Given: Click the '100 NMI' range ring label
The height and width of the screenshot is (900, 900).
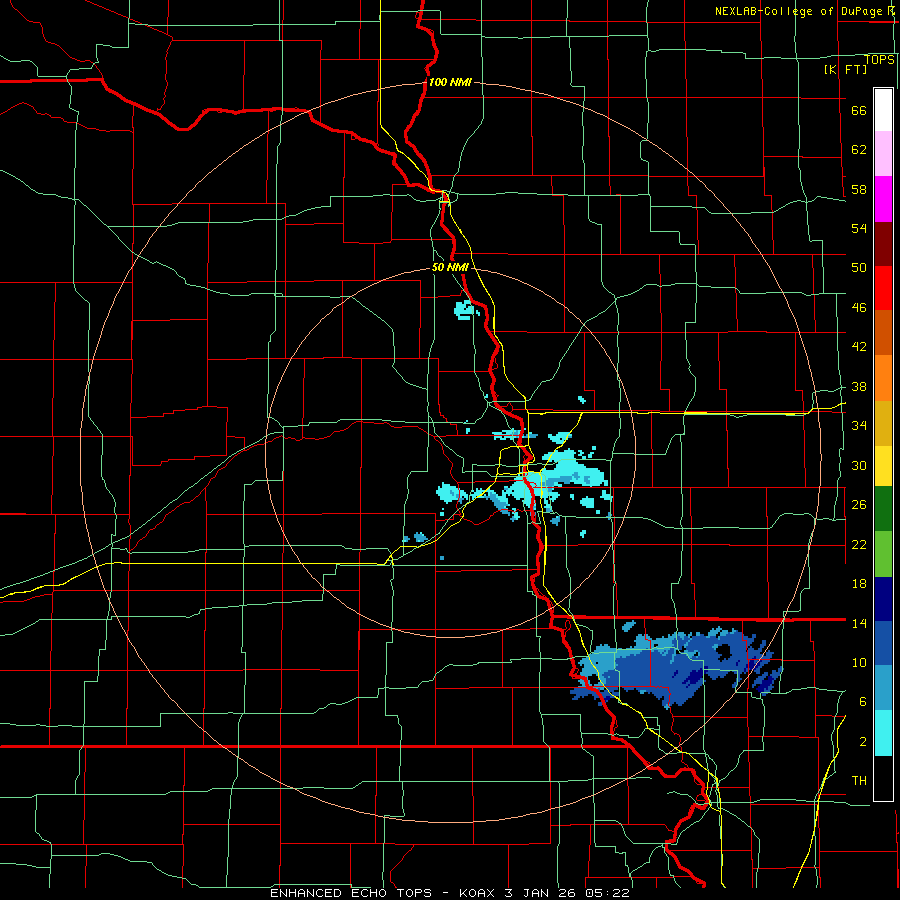Looking at the screenshot, I should [x=450, y=82].
